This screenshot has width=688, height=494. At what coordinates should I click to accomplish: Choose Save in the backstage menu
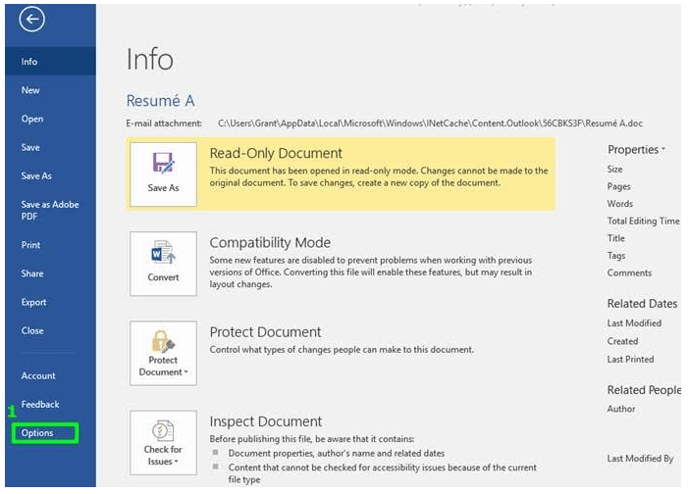[31, 147]
